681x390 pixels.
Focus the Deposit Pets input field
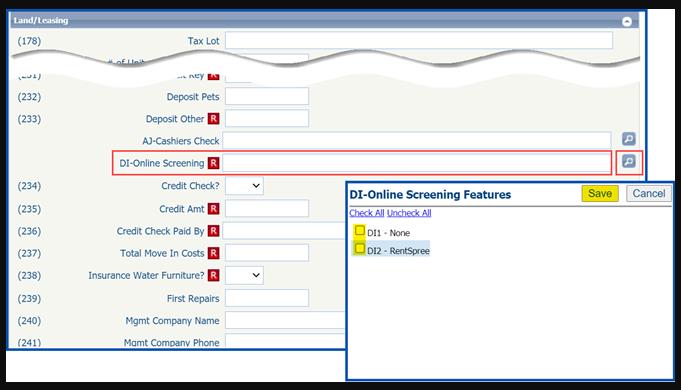tap(267, 96)
